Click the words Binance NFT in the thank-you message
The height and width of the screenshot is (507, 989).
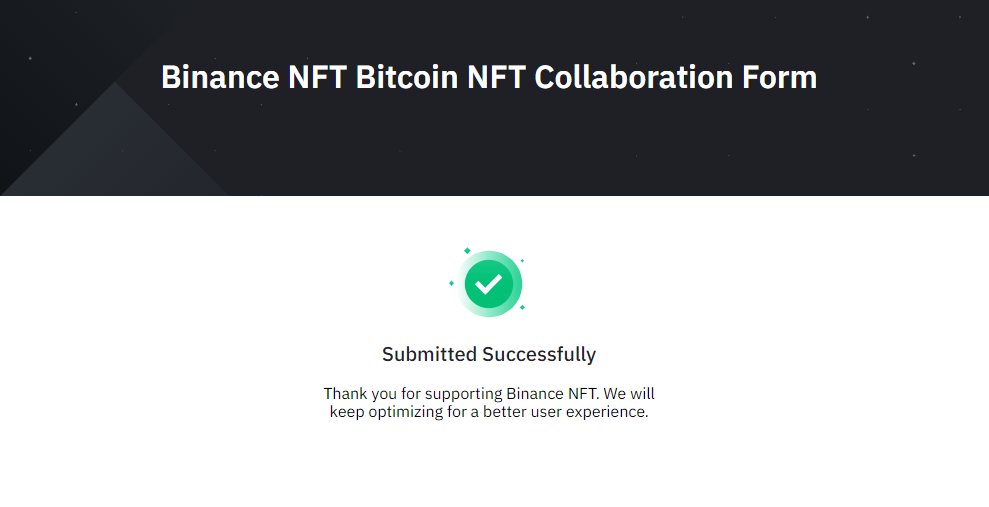pyautogui.click(x=551, y=393)
